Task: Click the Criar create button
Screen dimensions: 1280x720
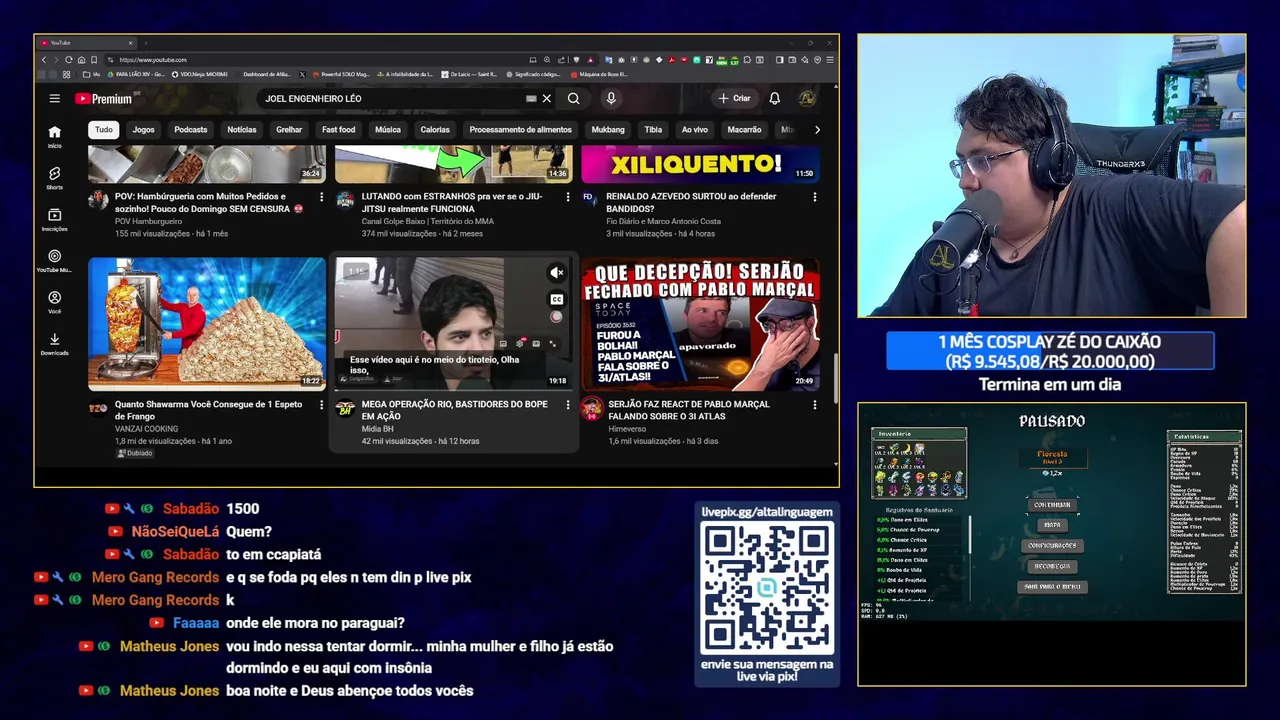Action: (x=734, y=98)
